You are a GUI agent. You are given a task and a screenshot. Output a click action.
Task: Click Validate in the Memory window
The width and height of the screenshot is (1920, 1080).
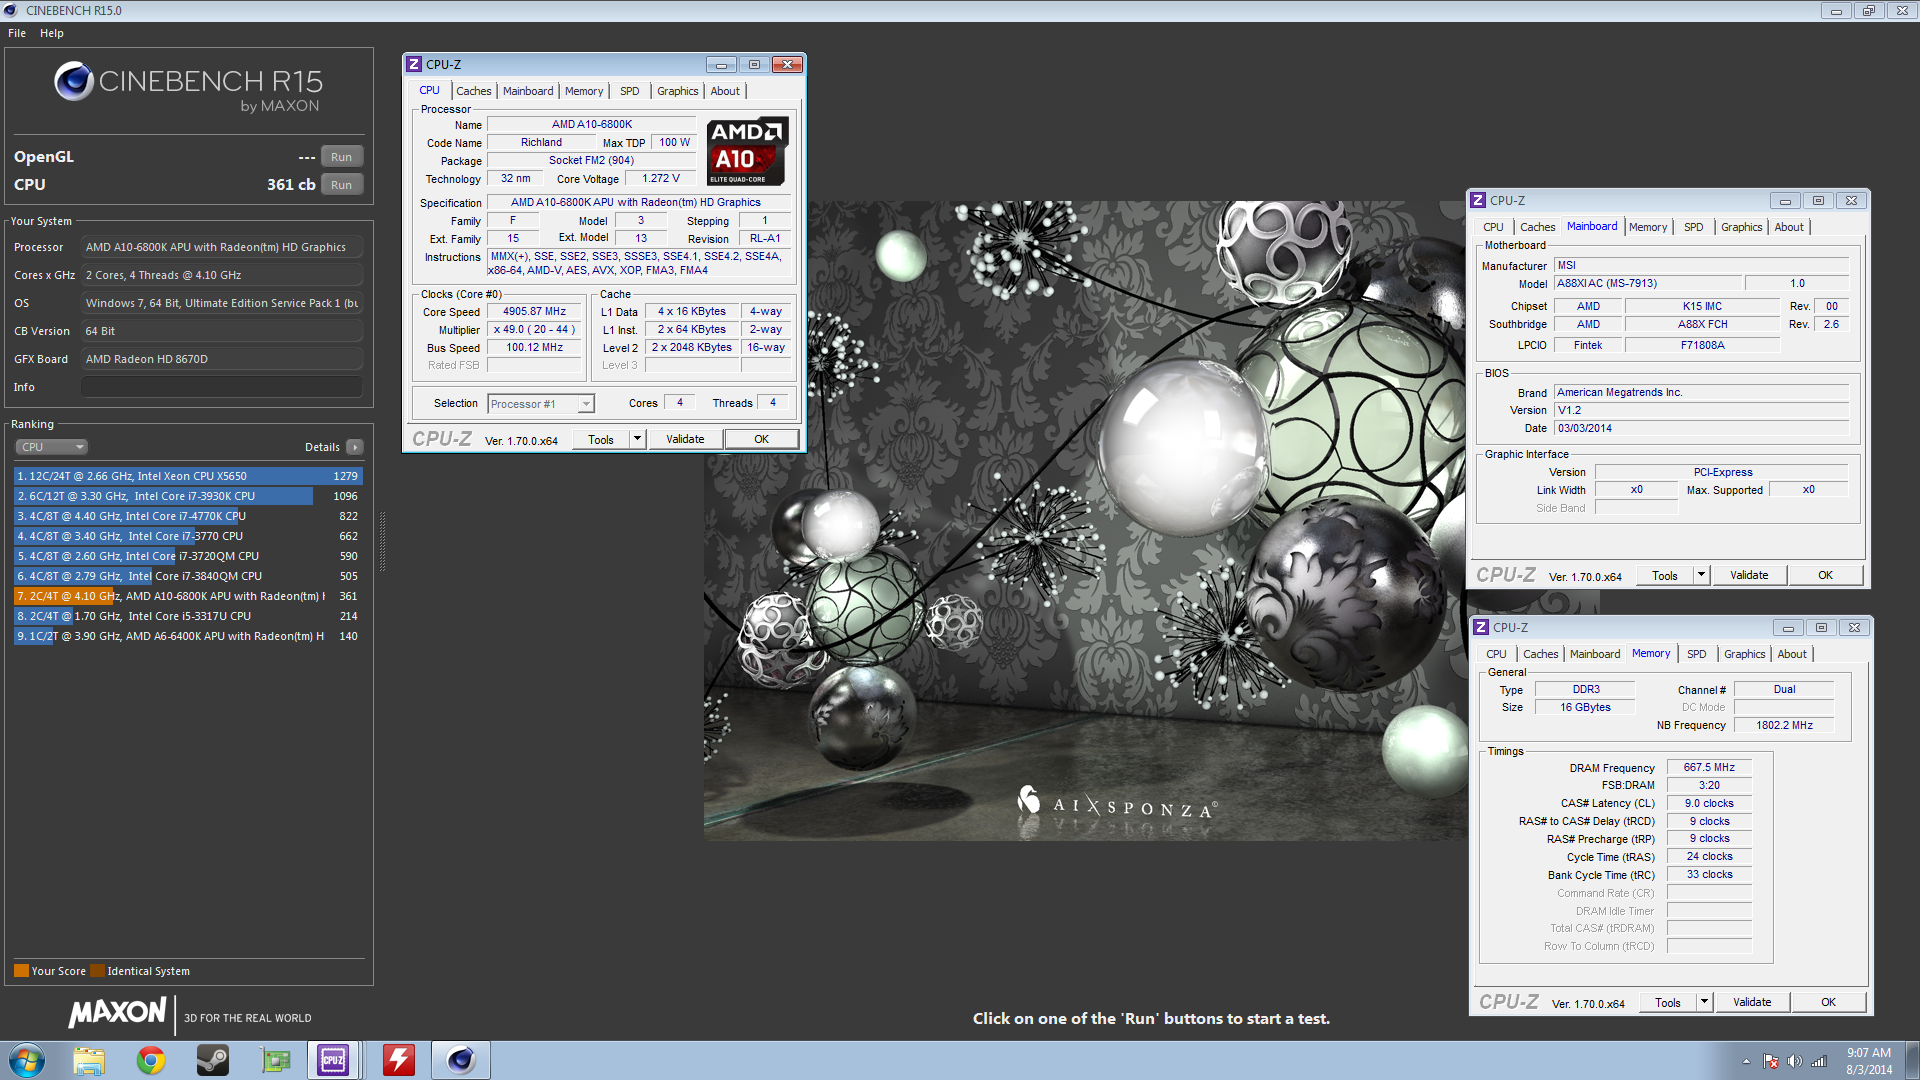click(1752, 1002)
